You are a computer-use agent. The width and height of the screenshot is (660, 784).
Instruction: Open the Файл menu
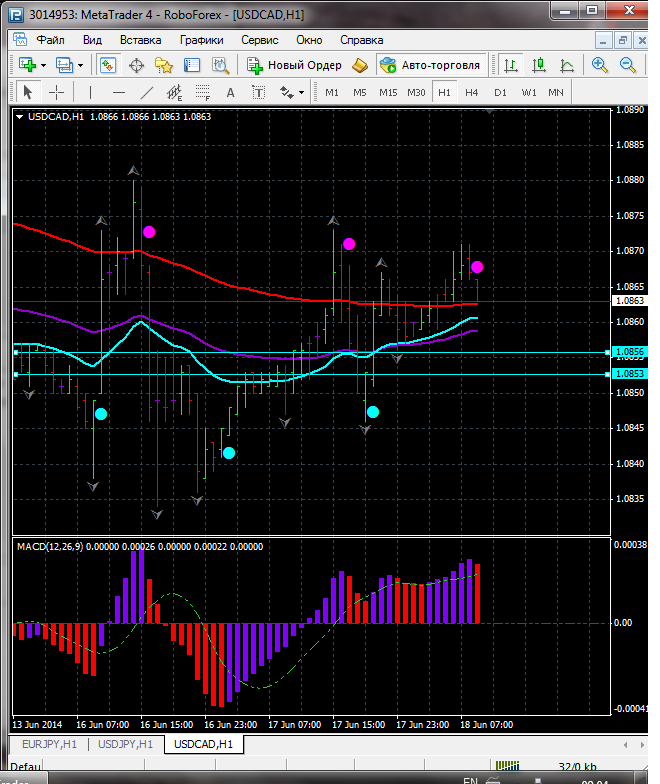pyautogui.click(x=50, y=40)
